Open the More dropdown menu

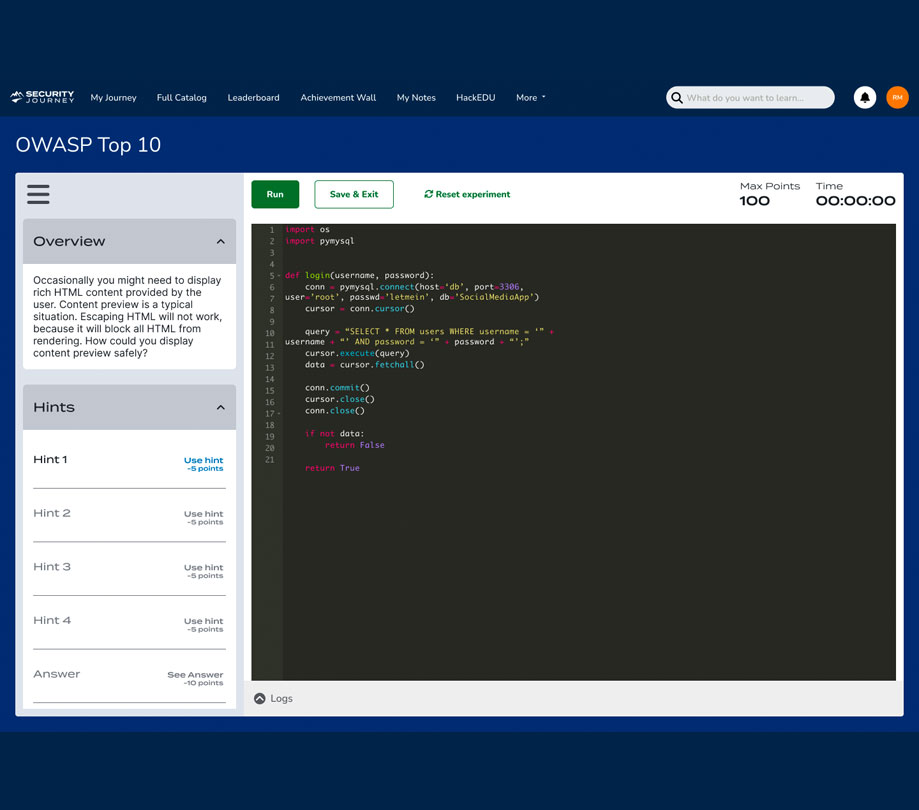pos(530,98)
